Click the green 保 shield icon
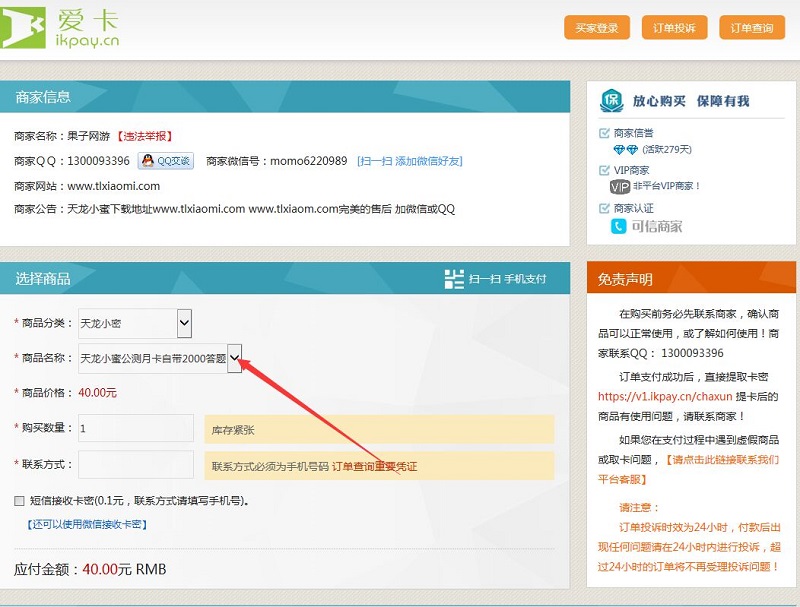The width and height of the screenshot is (800, 607). click(611, 101)
